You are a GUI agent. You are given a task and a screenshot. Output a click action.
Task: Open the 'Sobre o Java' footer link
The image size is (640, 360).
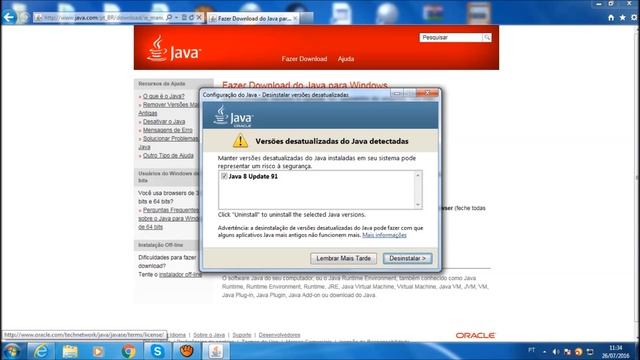[209, 335]
